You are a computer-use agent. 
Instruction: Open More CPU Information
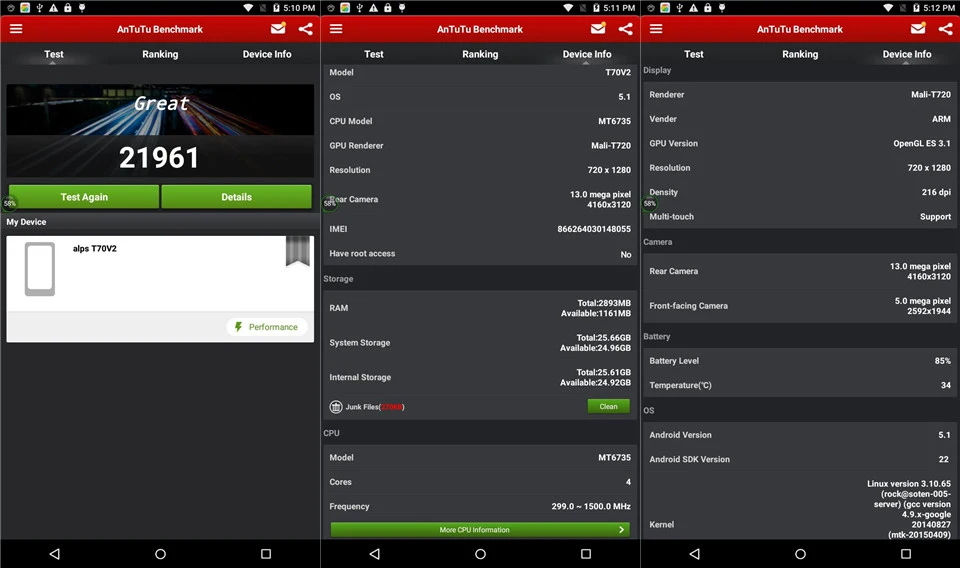pyautogui.click(x=480, y=529)
